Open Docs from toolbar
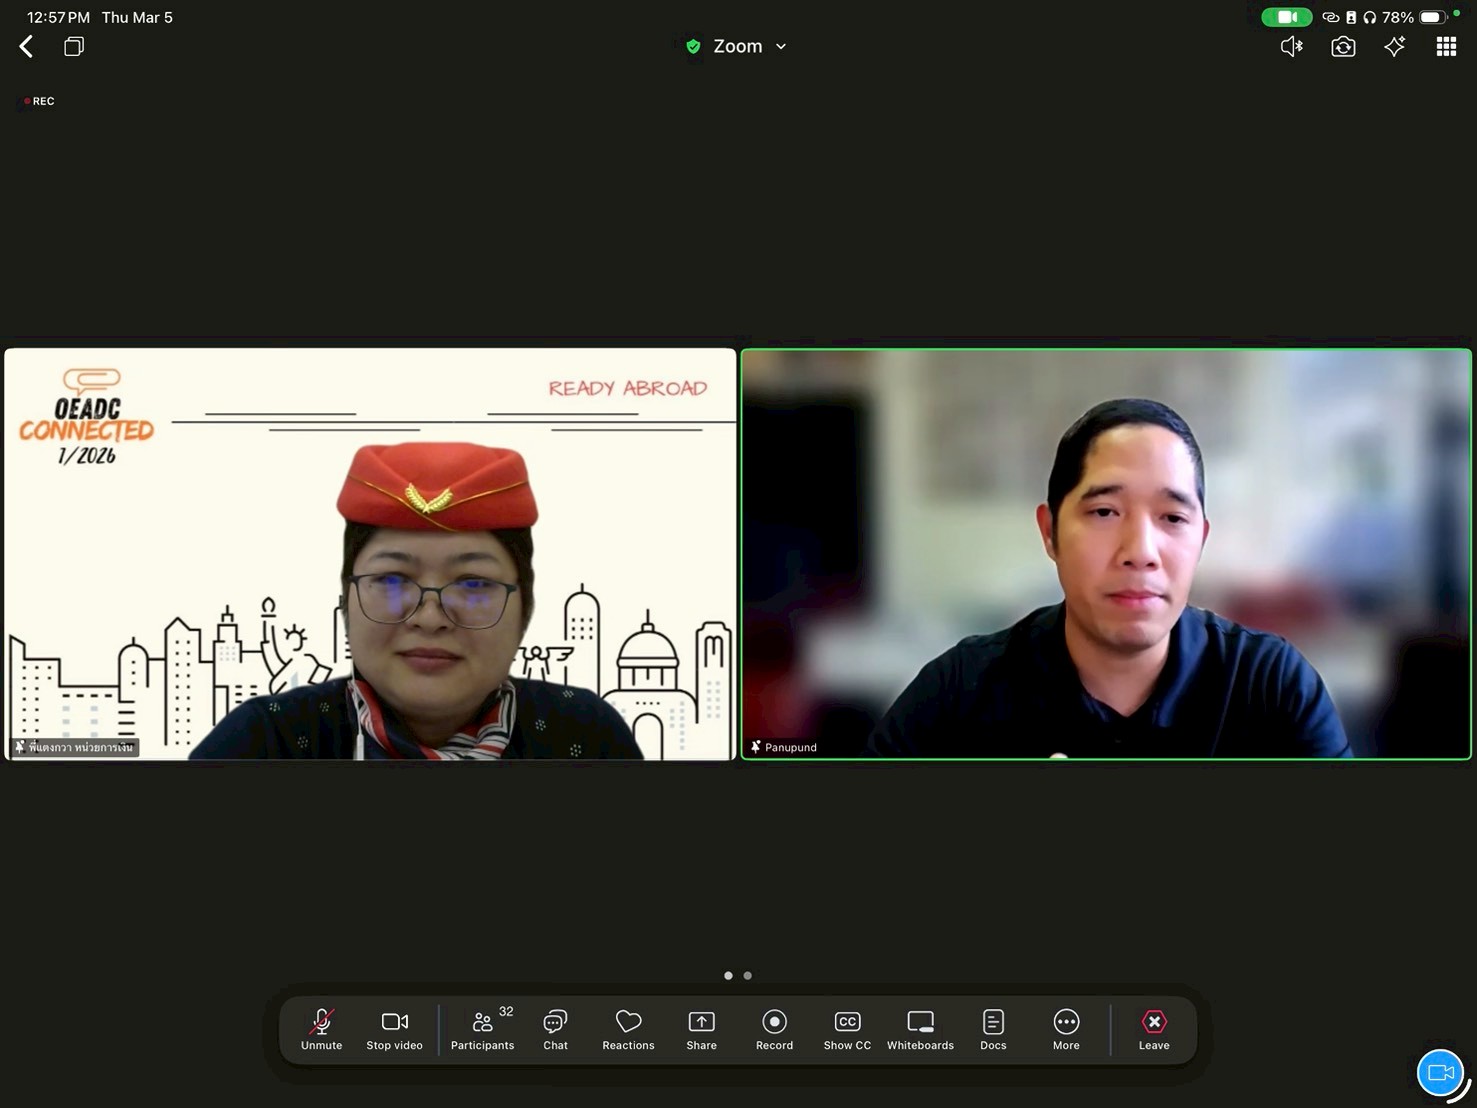 click(x=993, y=1029)
